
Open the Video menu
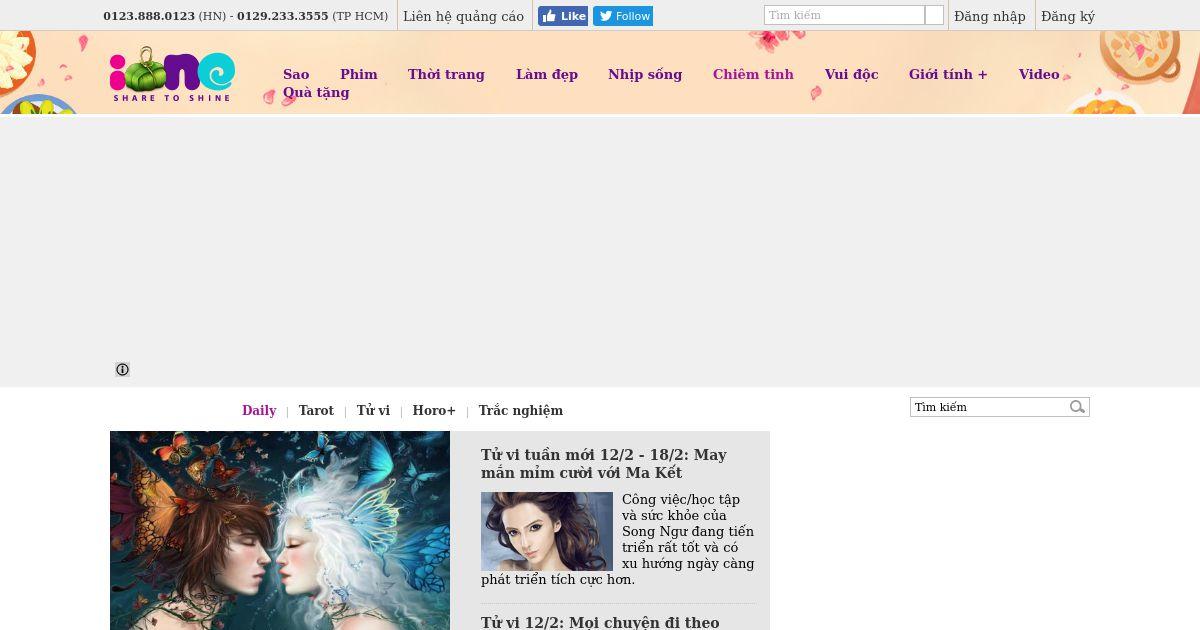coord(1039,74)
